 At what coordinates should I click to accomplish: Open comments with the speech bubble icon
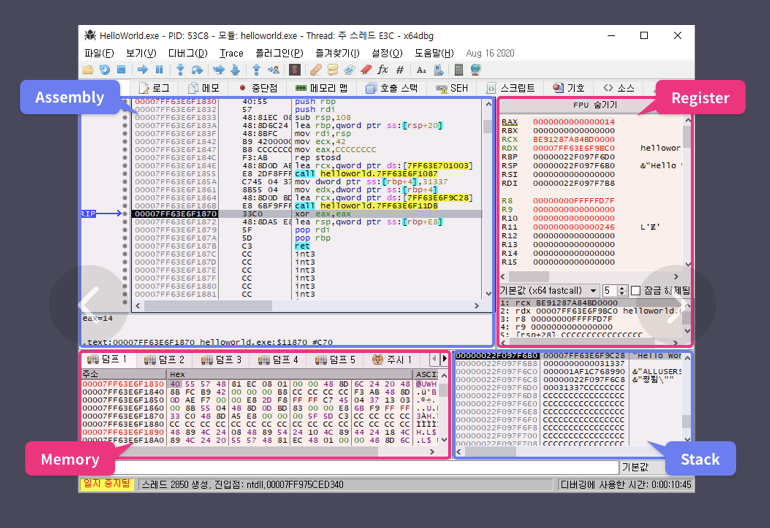coord(332,70)
